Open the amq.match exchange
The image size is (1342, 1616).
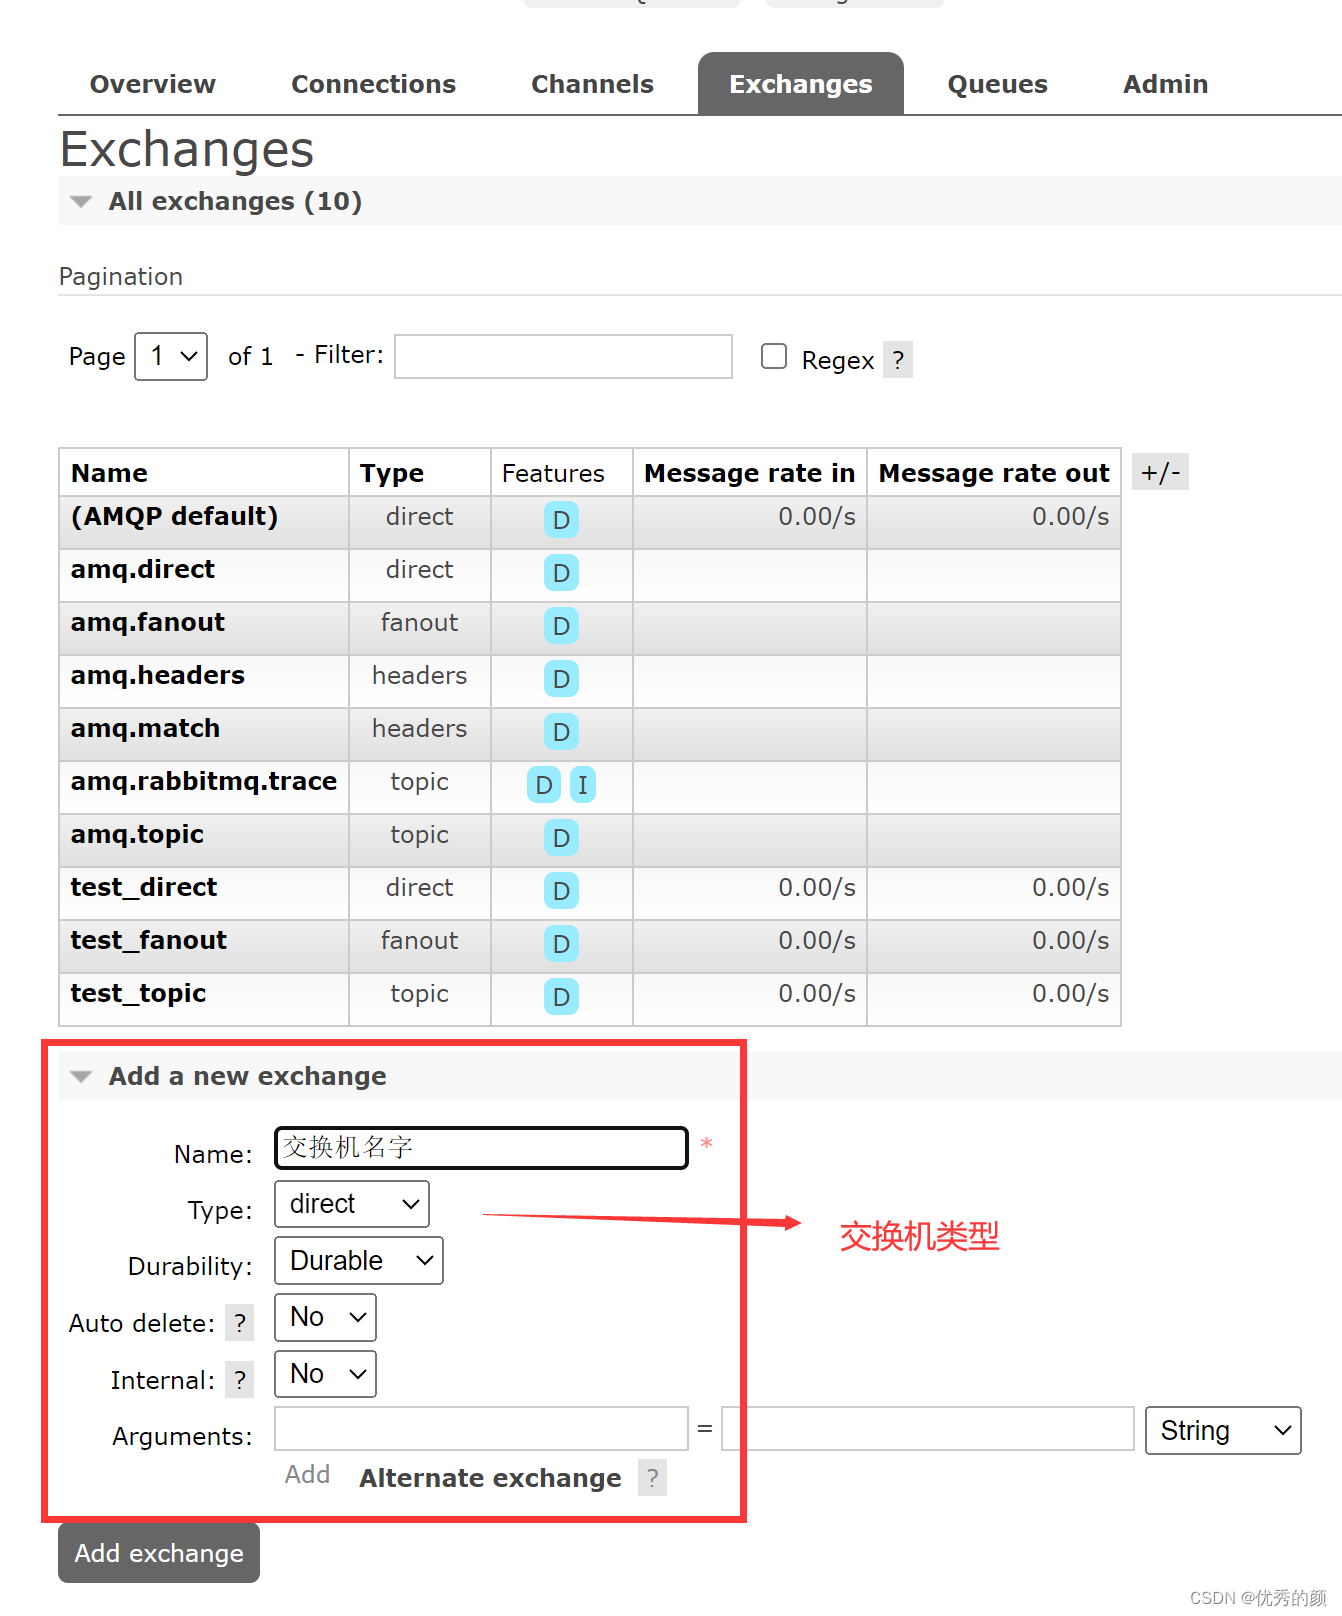(x=145, y=728)
